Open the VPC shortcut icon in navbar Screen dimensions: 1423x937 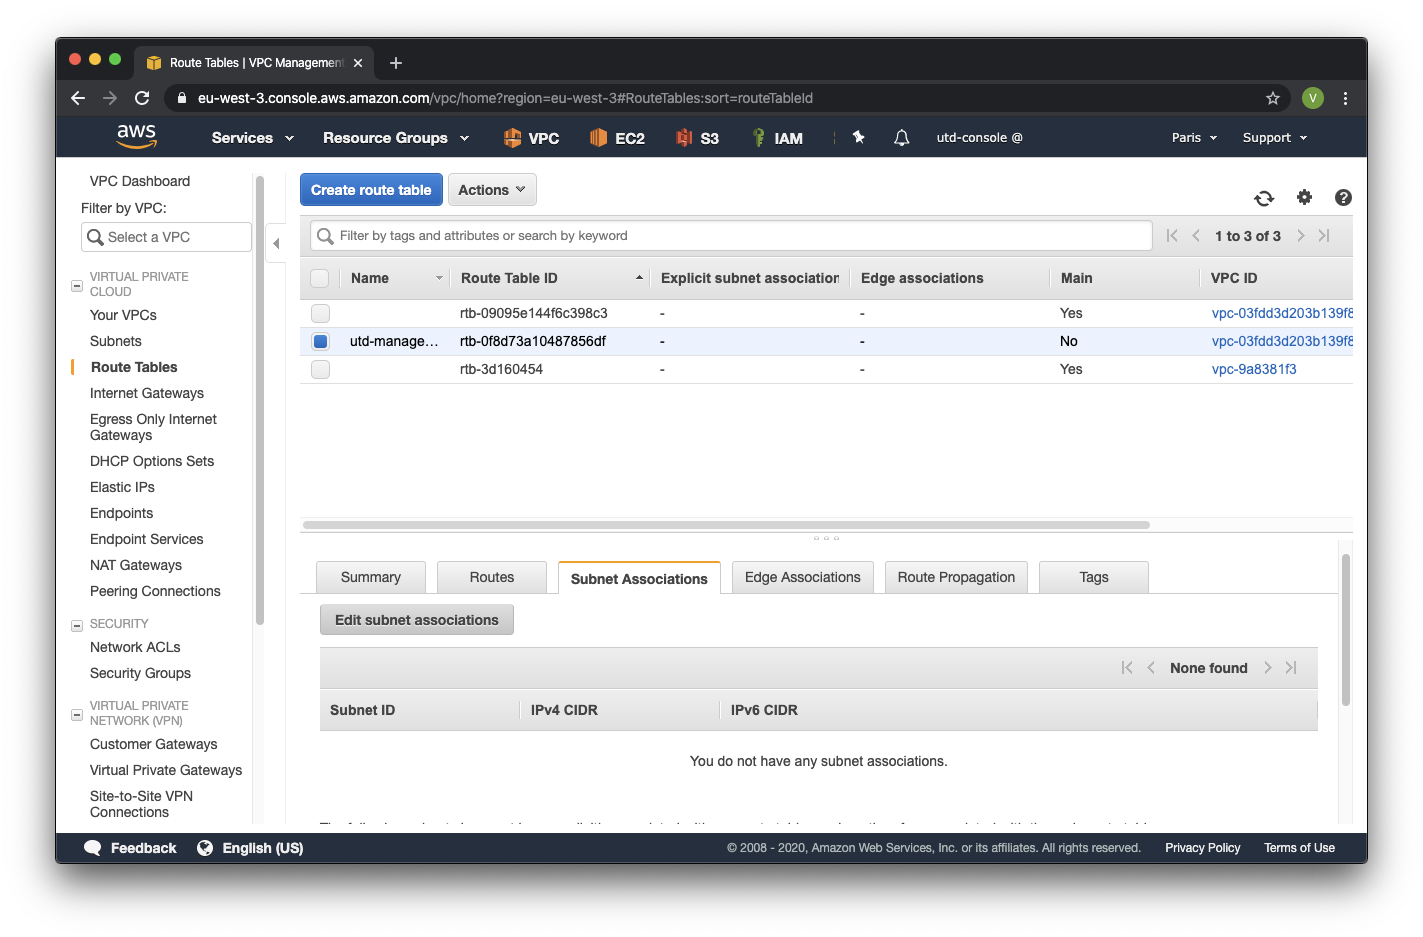click(531, 138)
